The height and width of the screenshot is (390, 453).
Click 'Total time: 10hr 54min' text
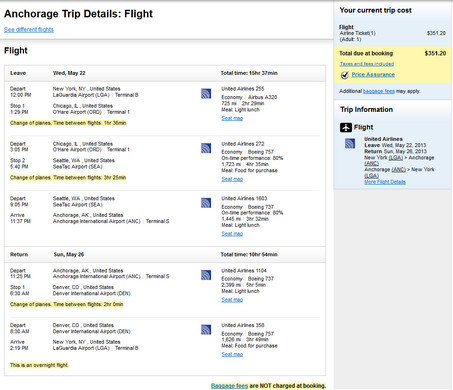[x=249, y=254]
